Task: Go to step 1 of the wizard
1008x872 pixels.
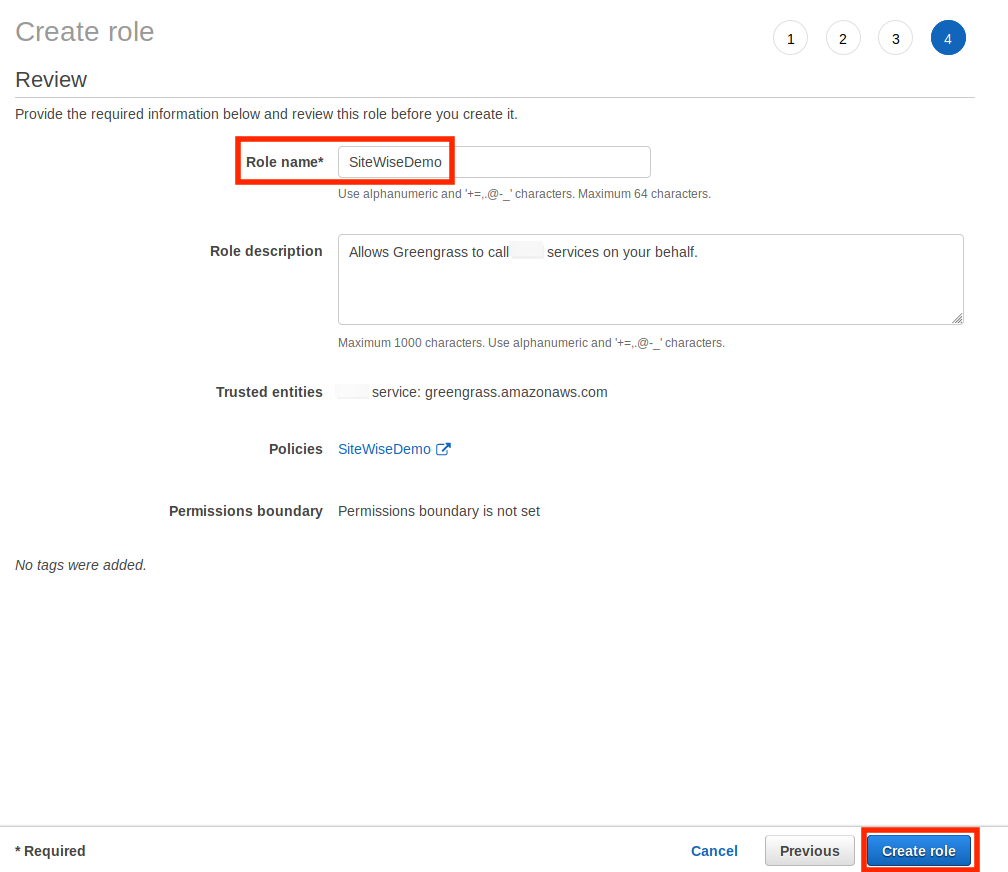Action: tap(790, 39)
